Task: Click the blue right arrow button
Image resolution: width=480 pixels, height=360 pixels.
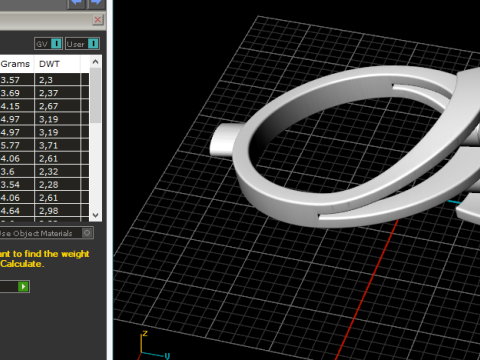Action: coord(96,4)
